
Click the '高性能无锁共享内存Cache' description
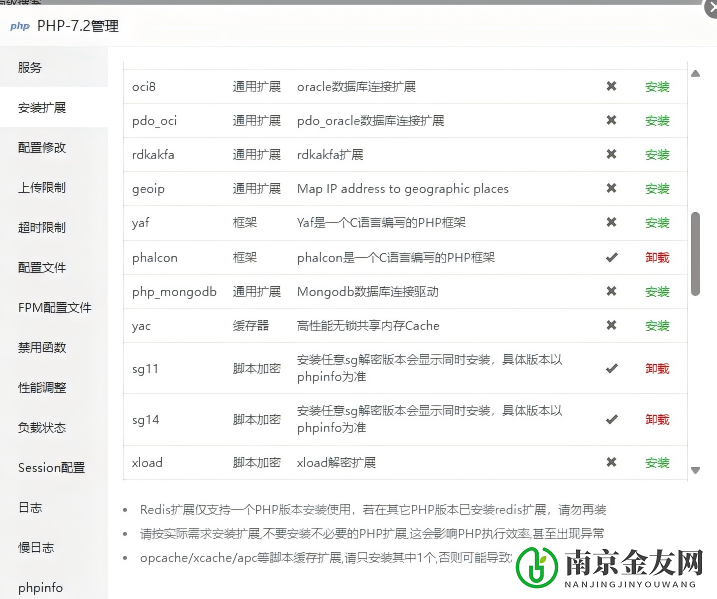point(368,326)
